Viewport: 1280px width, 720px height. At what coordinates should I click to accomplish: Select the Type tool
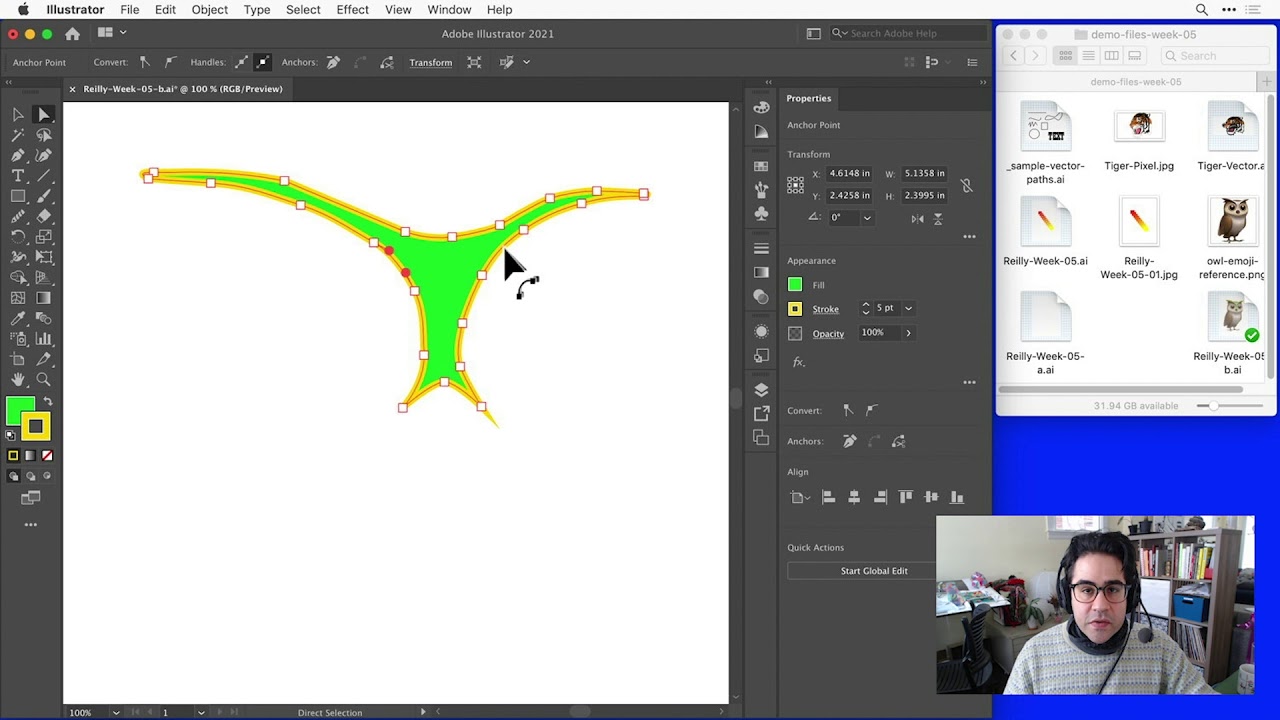coord(18,176)
